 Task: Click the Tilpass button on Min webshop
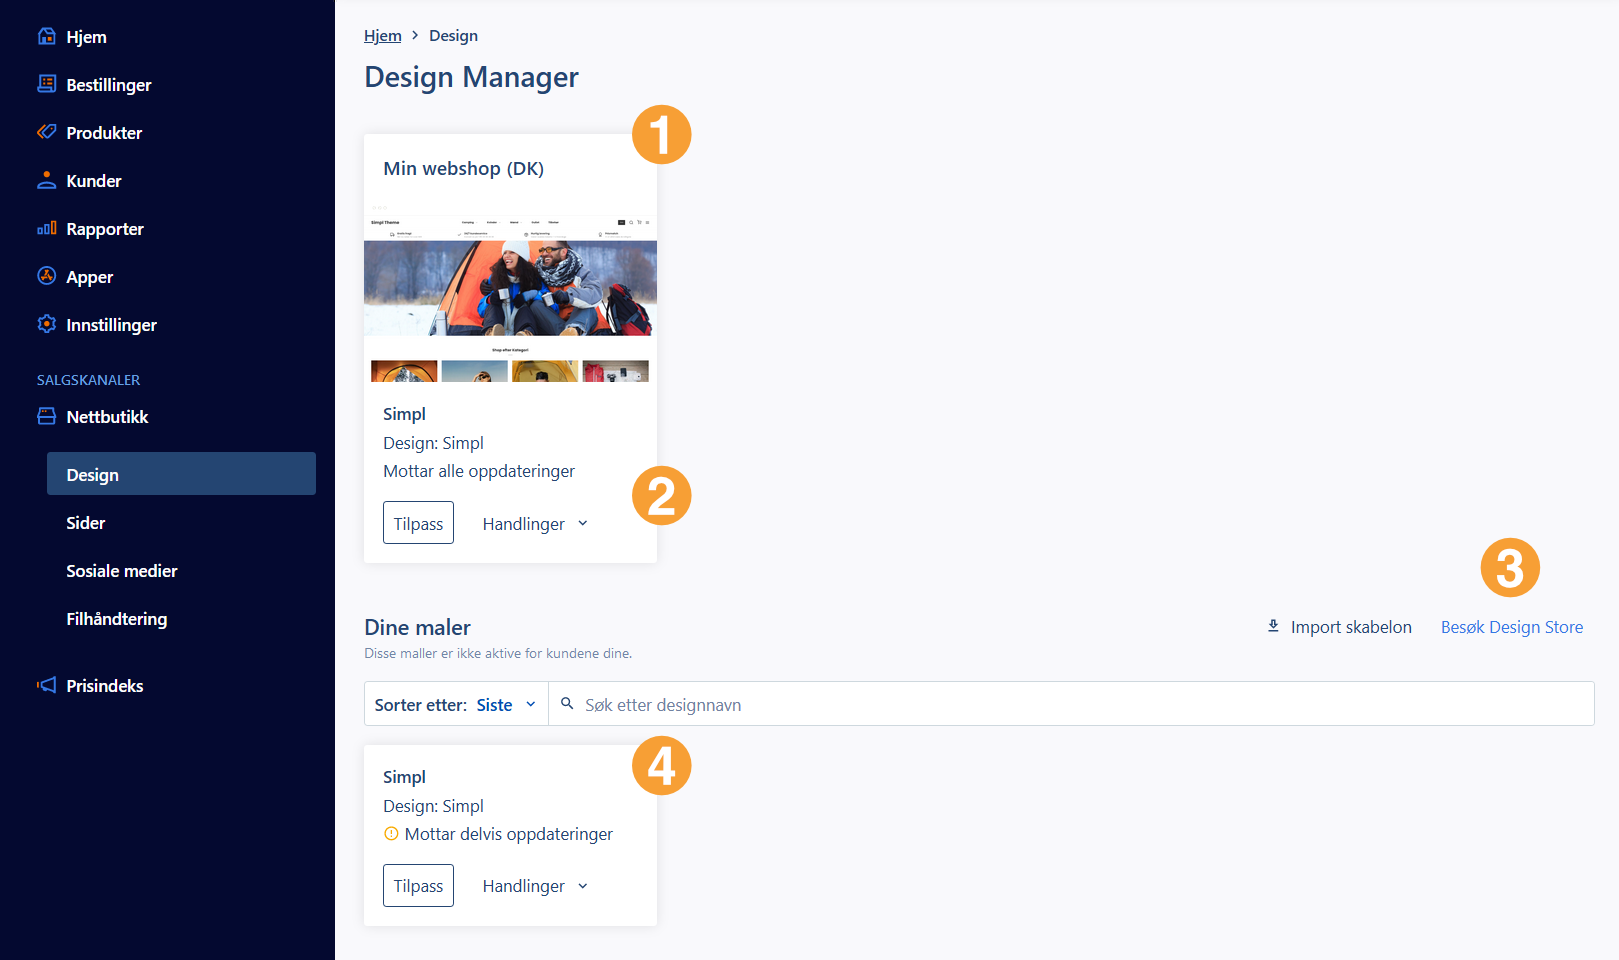pyautogui.click(x=418, y=522)
